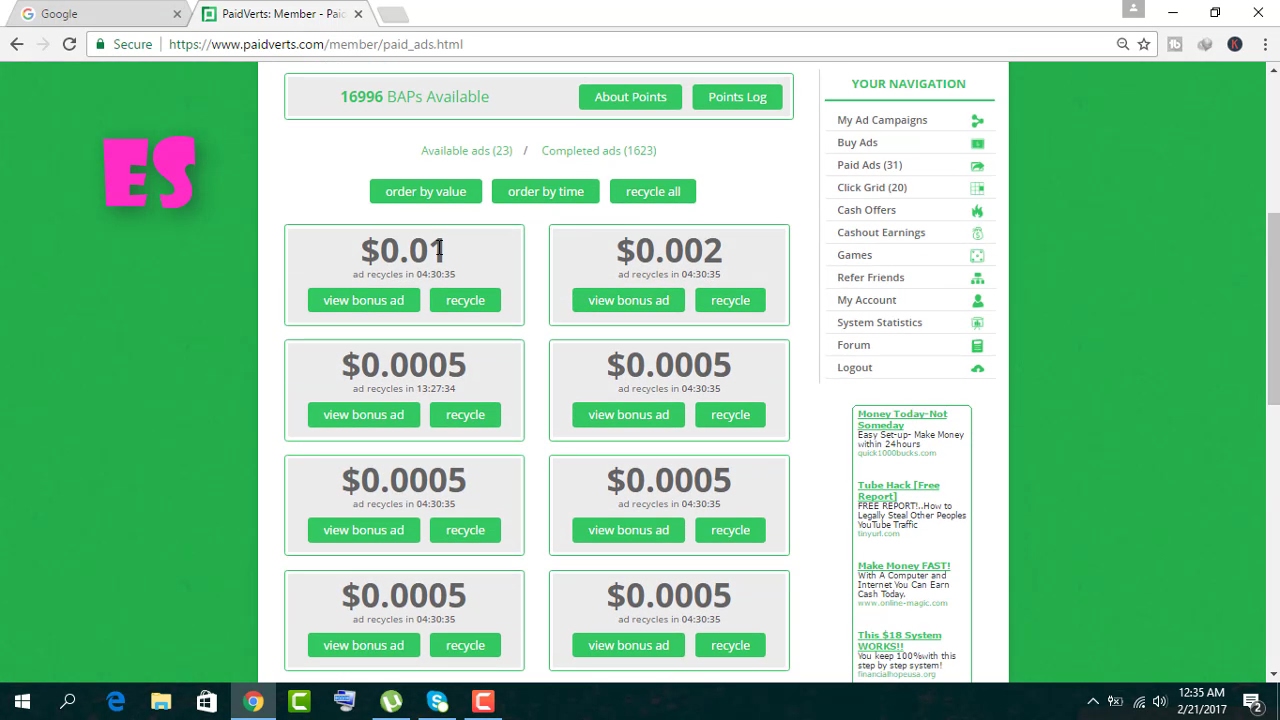Open the Make Money FAST ad

[x=903, y=566]
